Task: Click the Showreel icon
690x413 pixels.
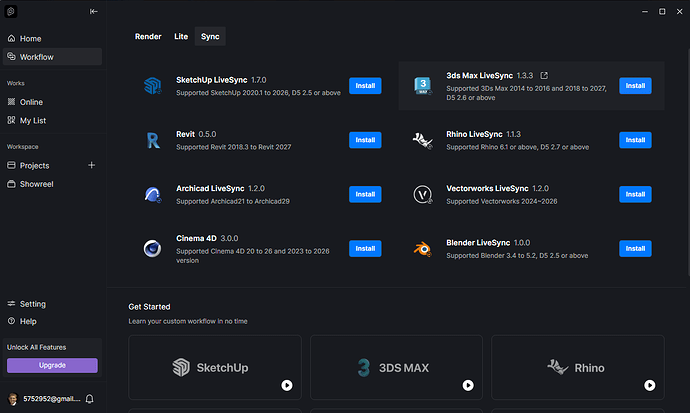Action: (x=11, y=184)
